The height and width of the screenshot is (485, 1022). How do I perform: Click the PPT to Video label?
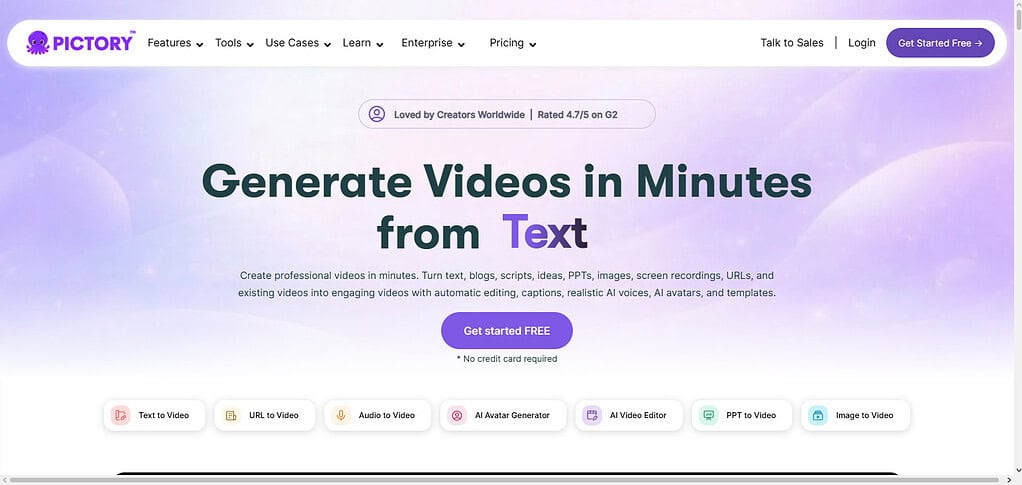(x=751, y=415)
